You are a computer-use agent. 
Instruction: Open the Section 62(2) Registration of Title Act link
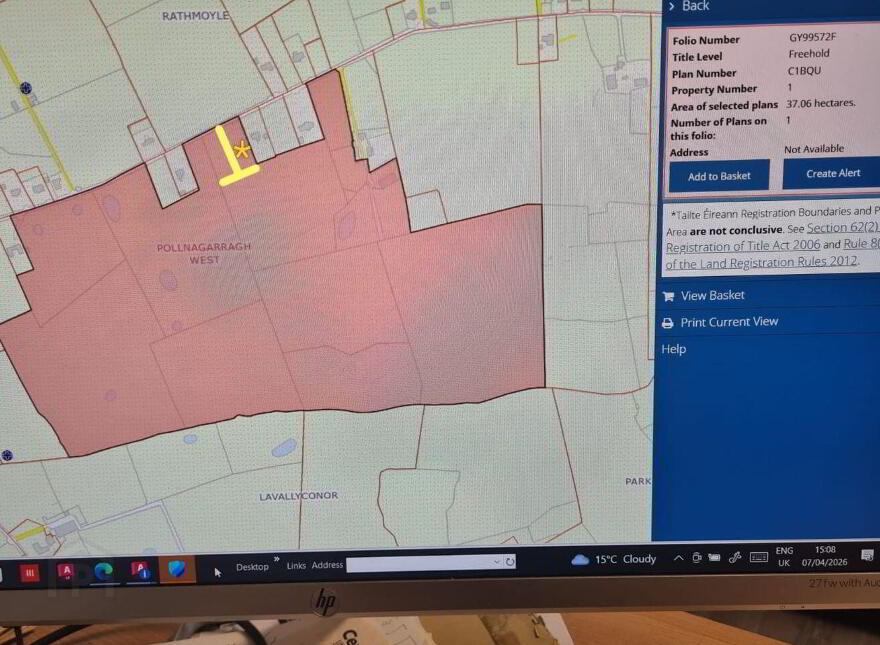click(x=772, y=236)
